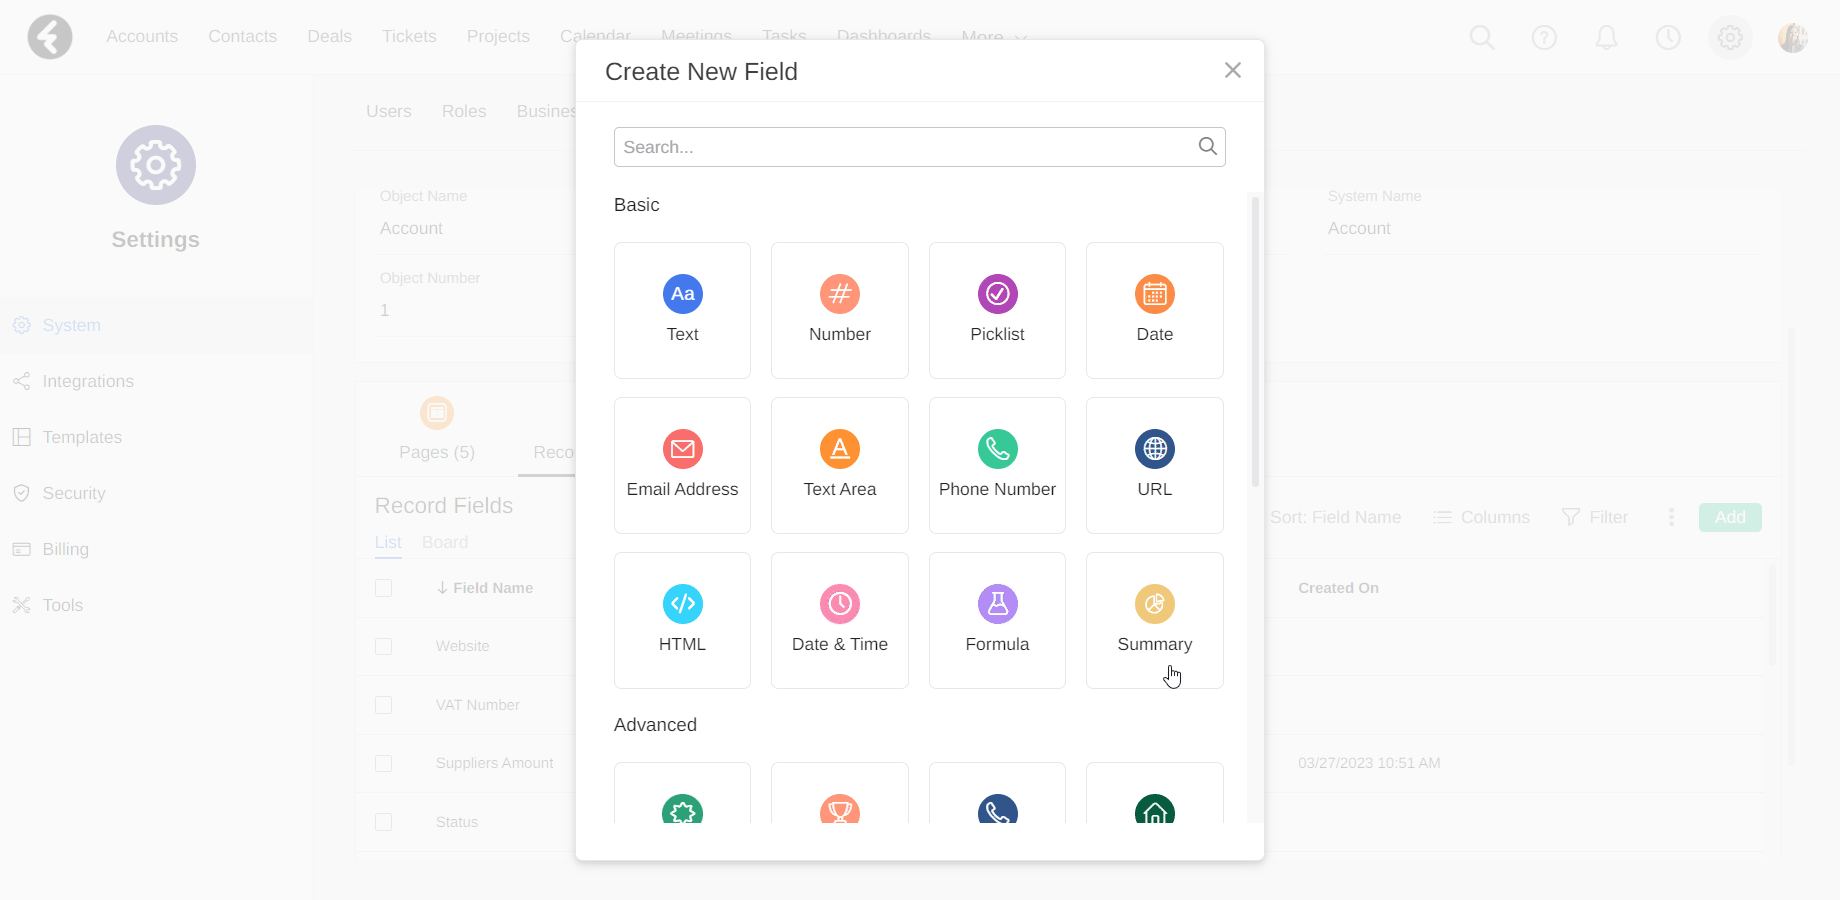This screenshot has width=1840, height=900.
Task: Open Templates in the settings sidebar
Action: 156,437
